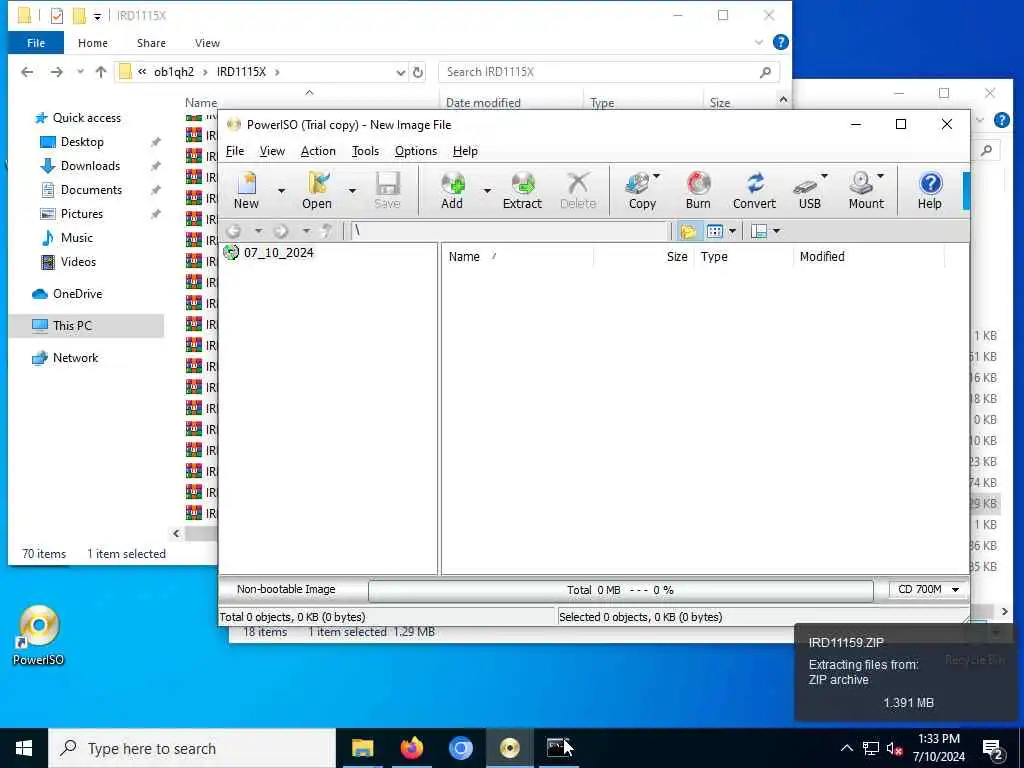This screenshot has width=1024, height=768.
Task: Open the Tools menu
Action: pos(365,151)
